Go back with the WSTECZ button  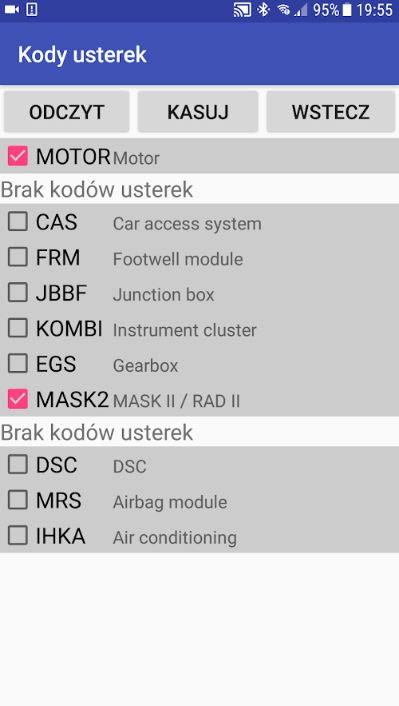click(x=331, y=112)
